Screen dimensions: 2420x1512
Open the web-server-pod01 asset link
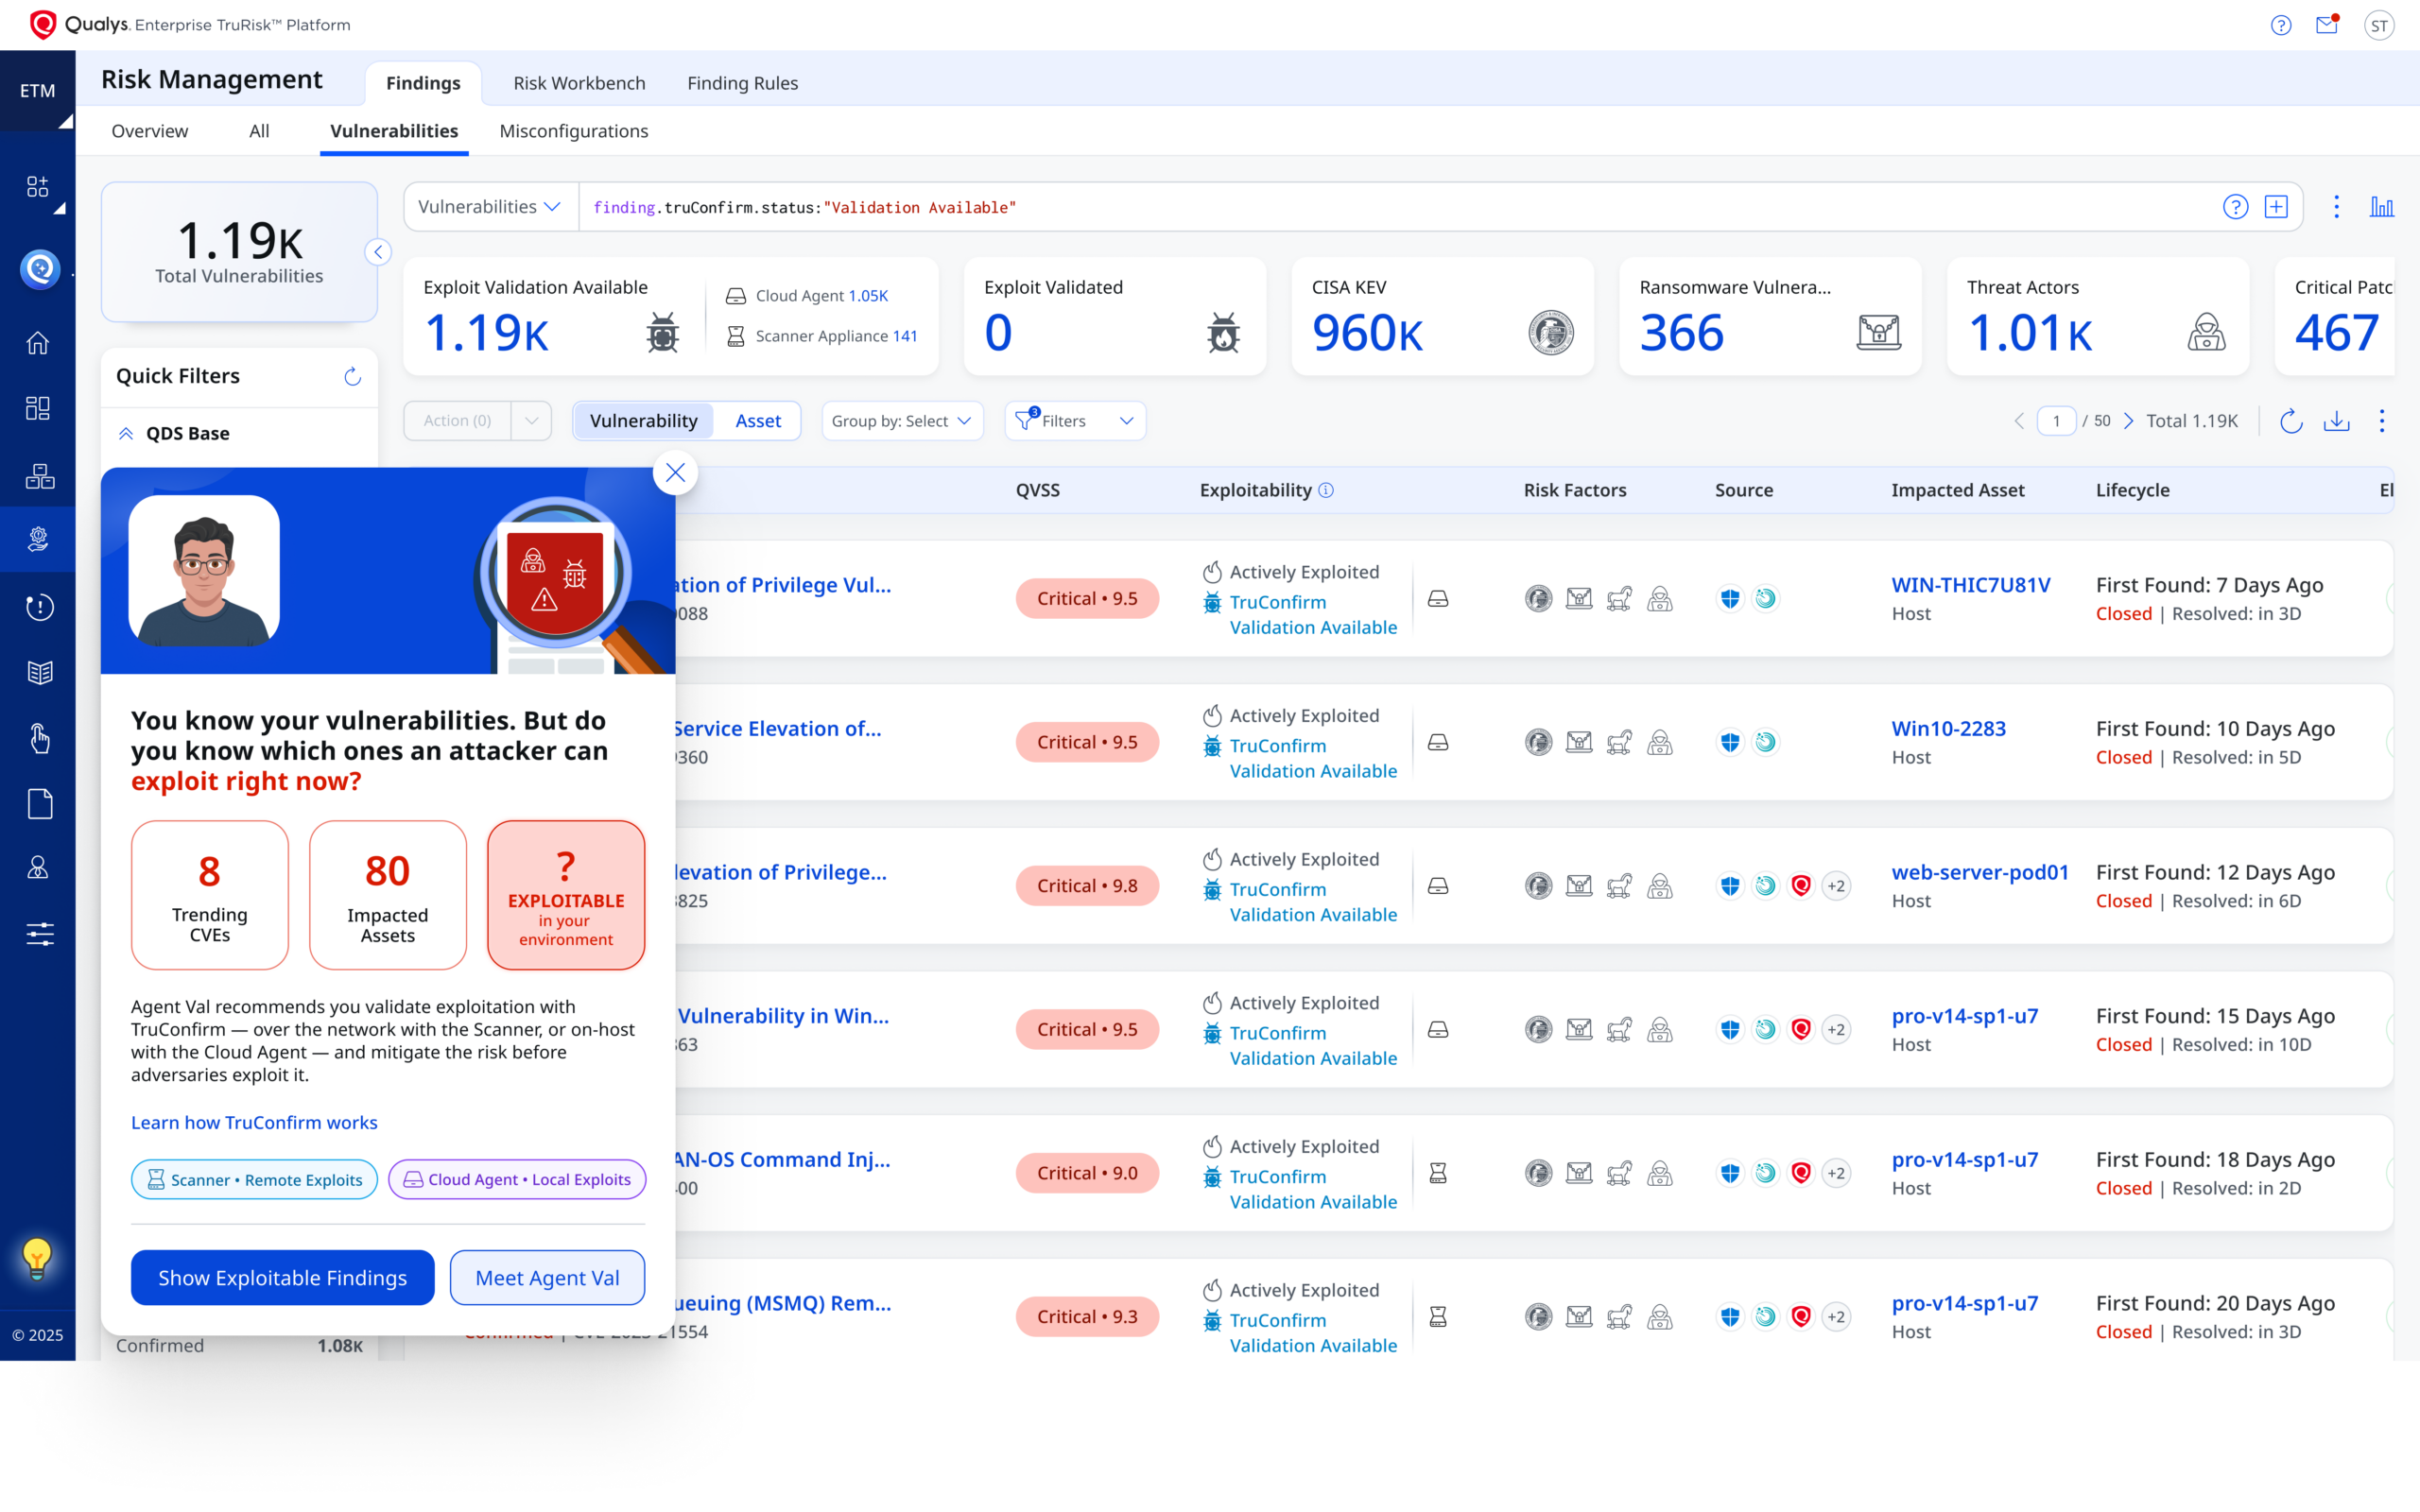click(x=1980, y=872)
